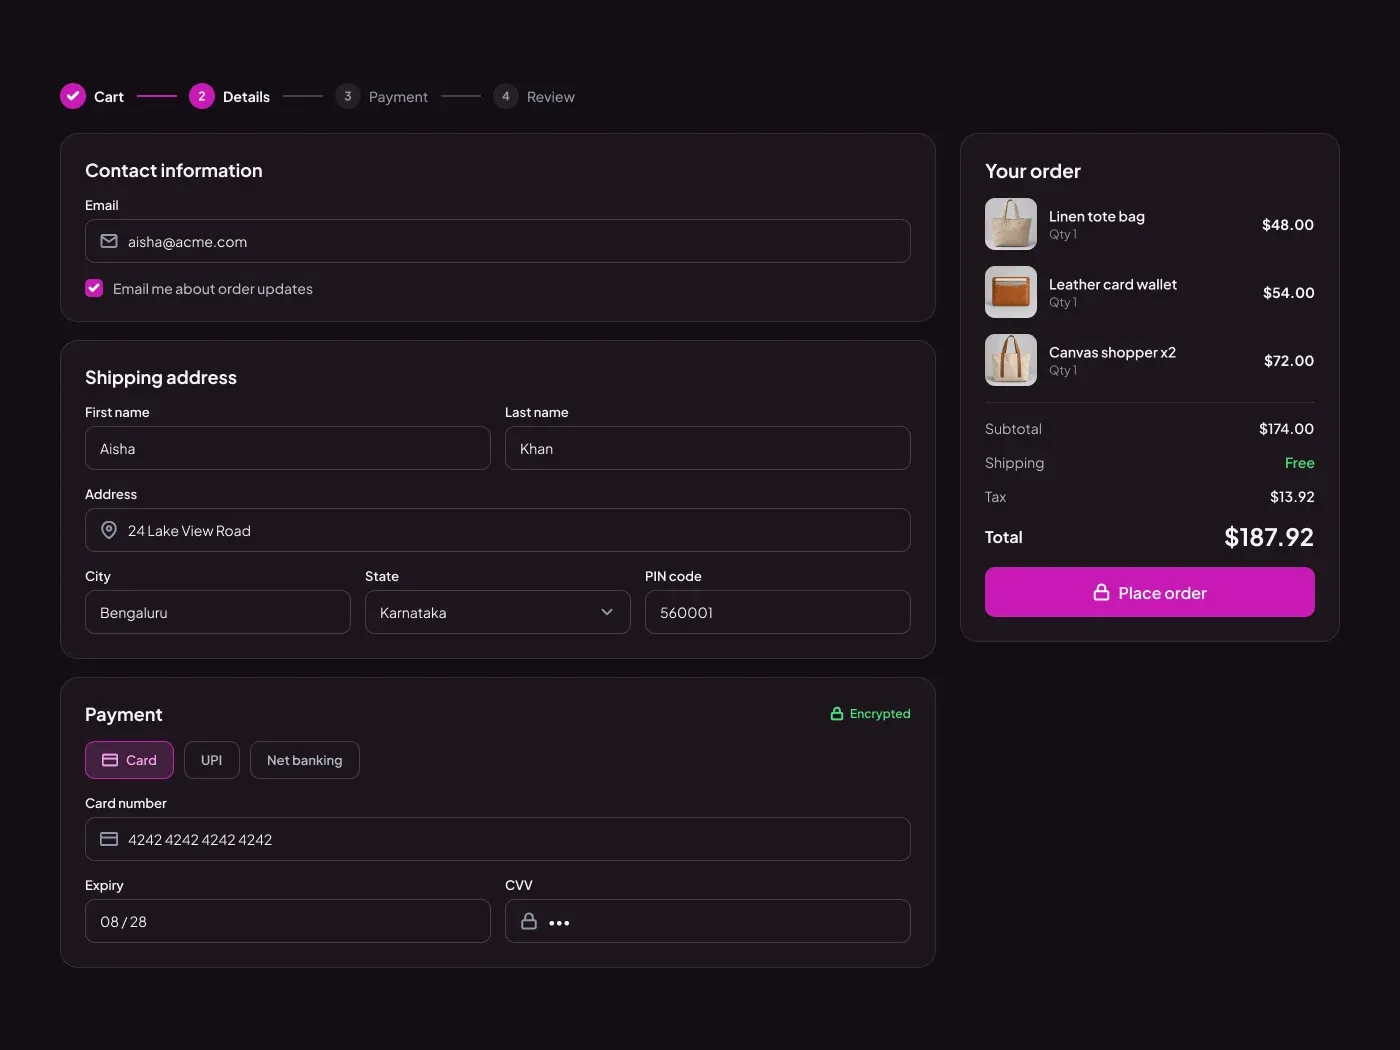Click the Email input with aisha@acme.com
Viewport: 1400px width, 1050px height.
click(x=498, y=241)
